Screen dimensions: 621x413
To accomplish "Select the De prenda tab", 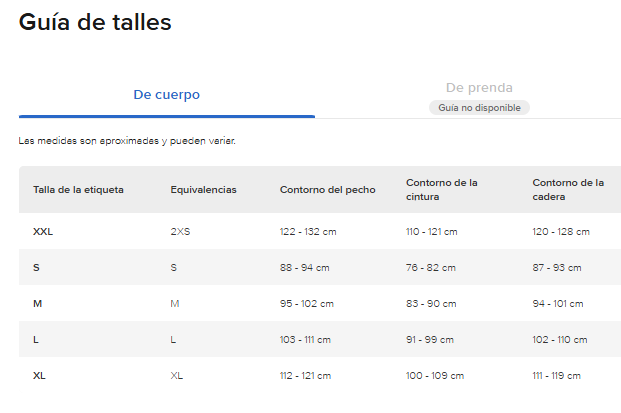I will (x=479, y=88).
